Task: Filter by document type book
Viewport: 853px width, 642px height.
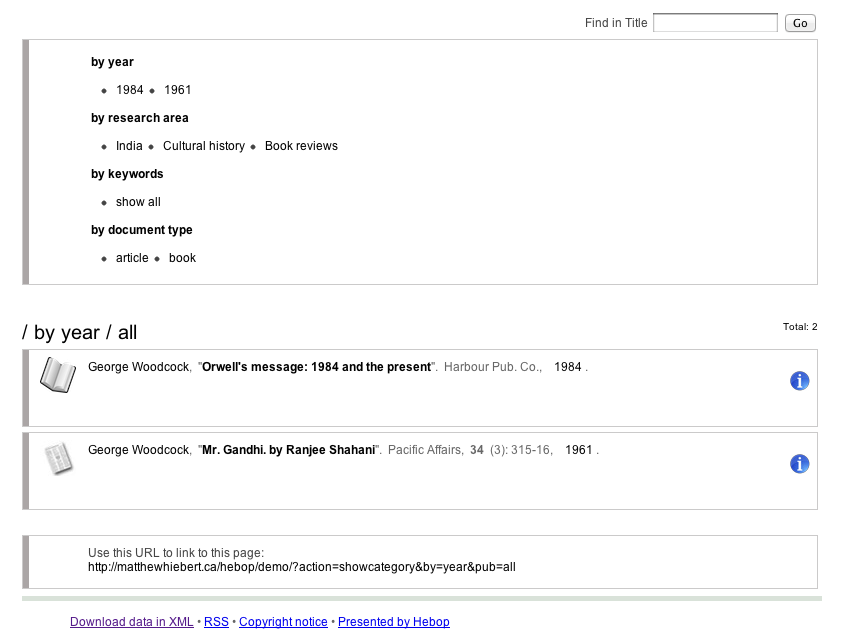Action: 182,257
